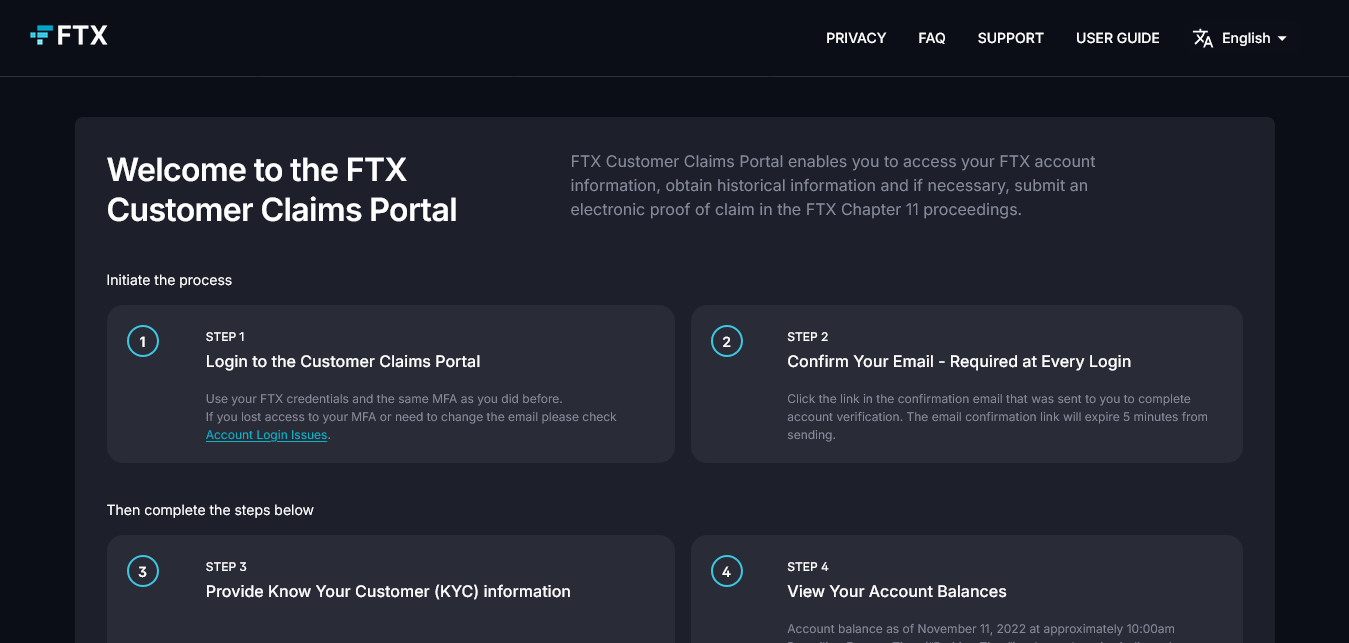Click the STEP 2 label text
1349x643 pixels.
pyautogui.click(x=808, y=337)
